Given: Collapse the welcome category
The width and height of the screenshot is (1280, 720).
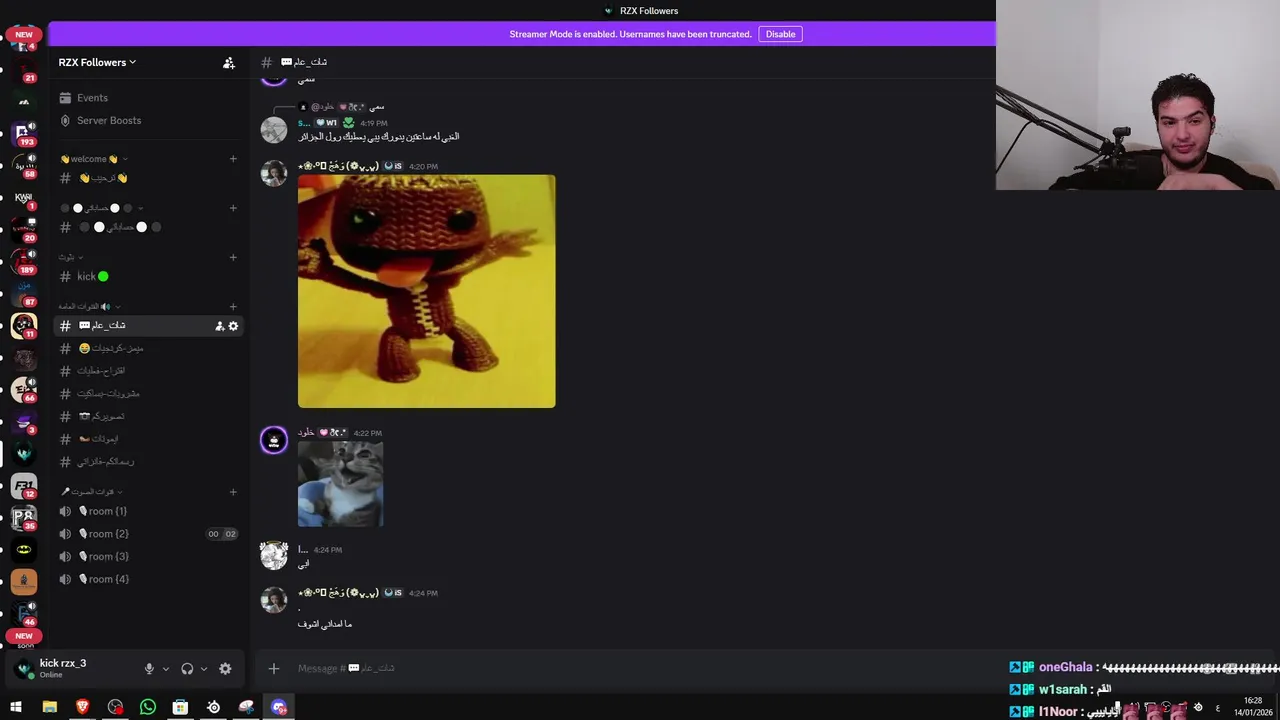Looking at the screenshot, I should coord(93,159).
